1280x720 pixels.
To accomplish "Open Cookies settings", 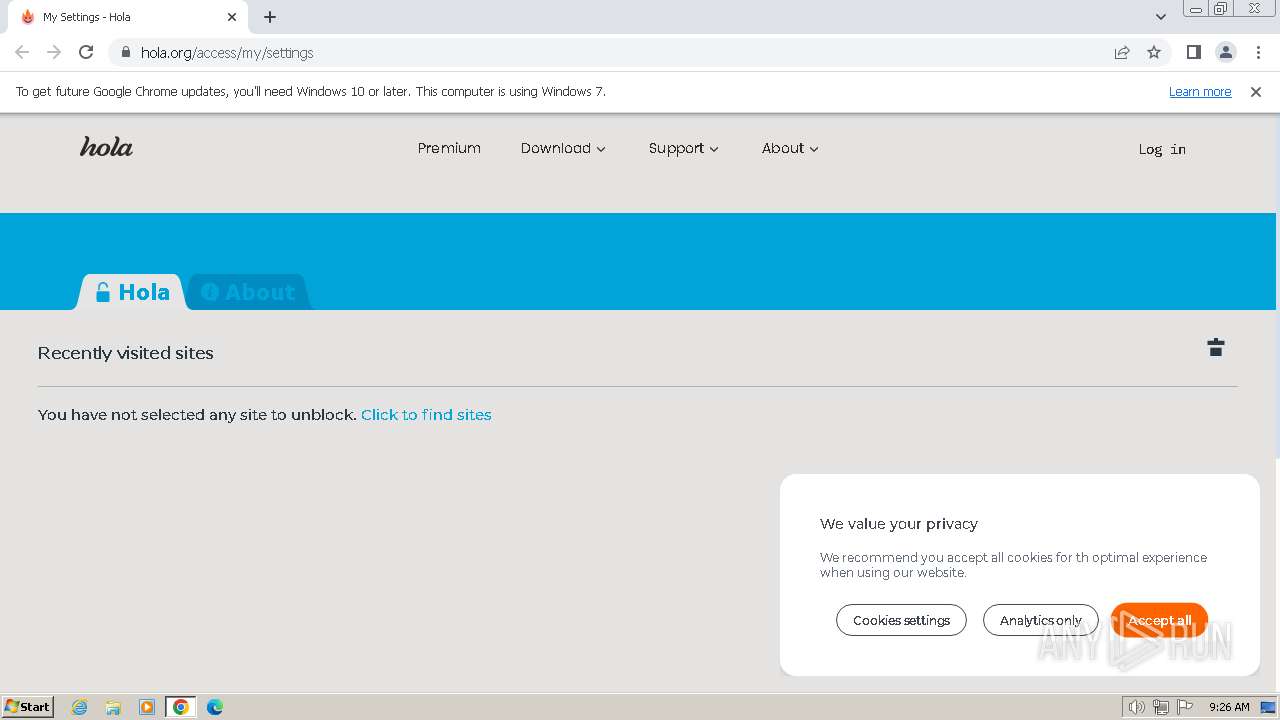I will (901, 620).
